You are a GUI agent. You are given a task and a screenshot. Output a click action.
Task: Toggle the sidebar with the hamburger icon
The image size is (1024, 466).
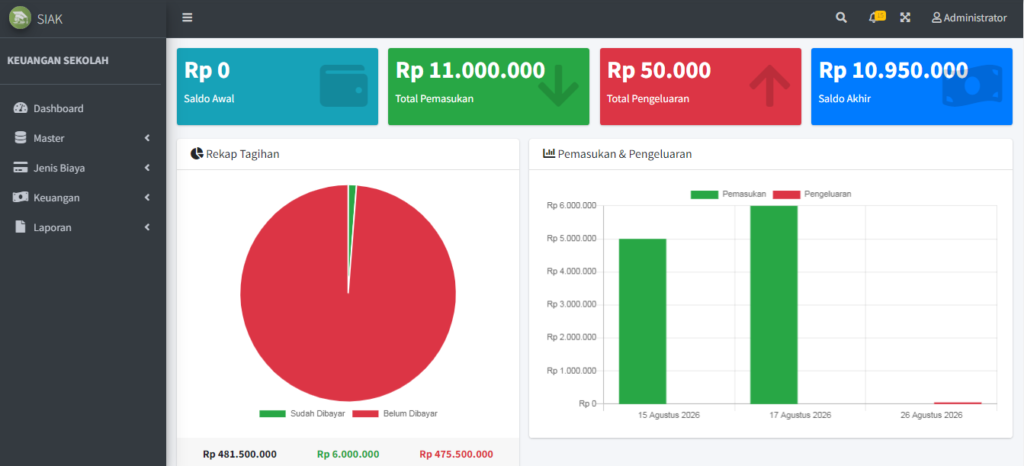pyautogui.click(x=187, y=18)
